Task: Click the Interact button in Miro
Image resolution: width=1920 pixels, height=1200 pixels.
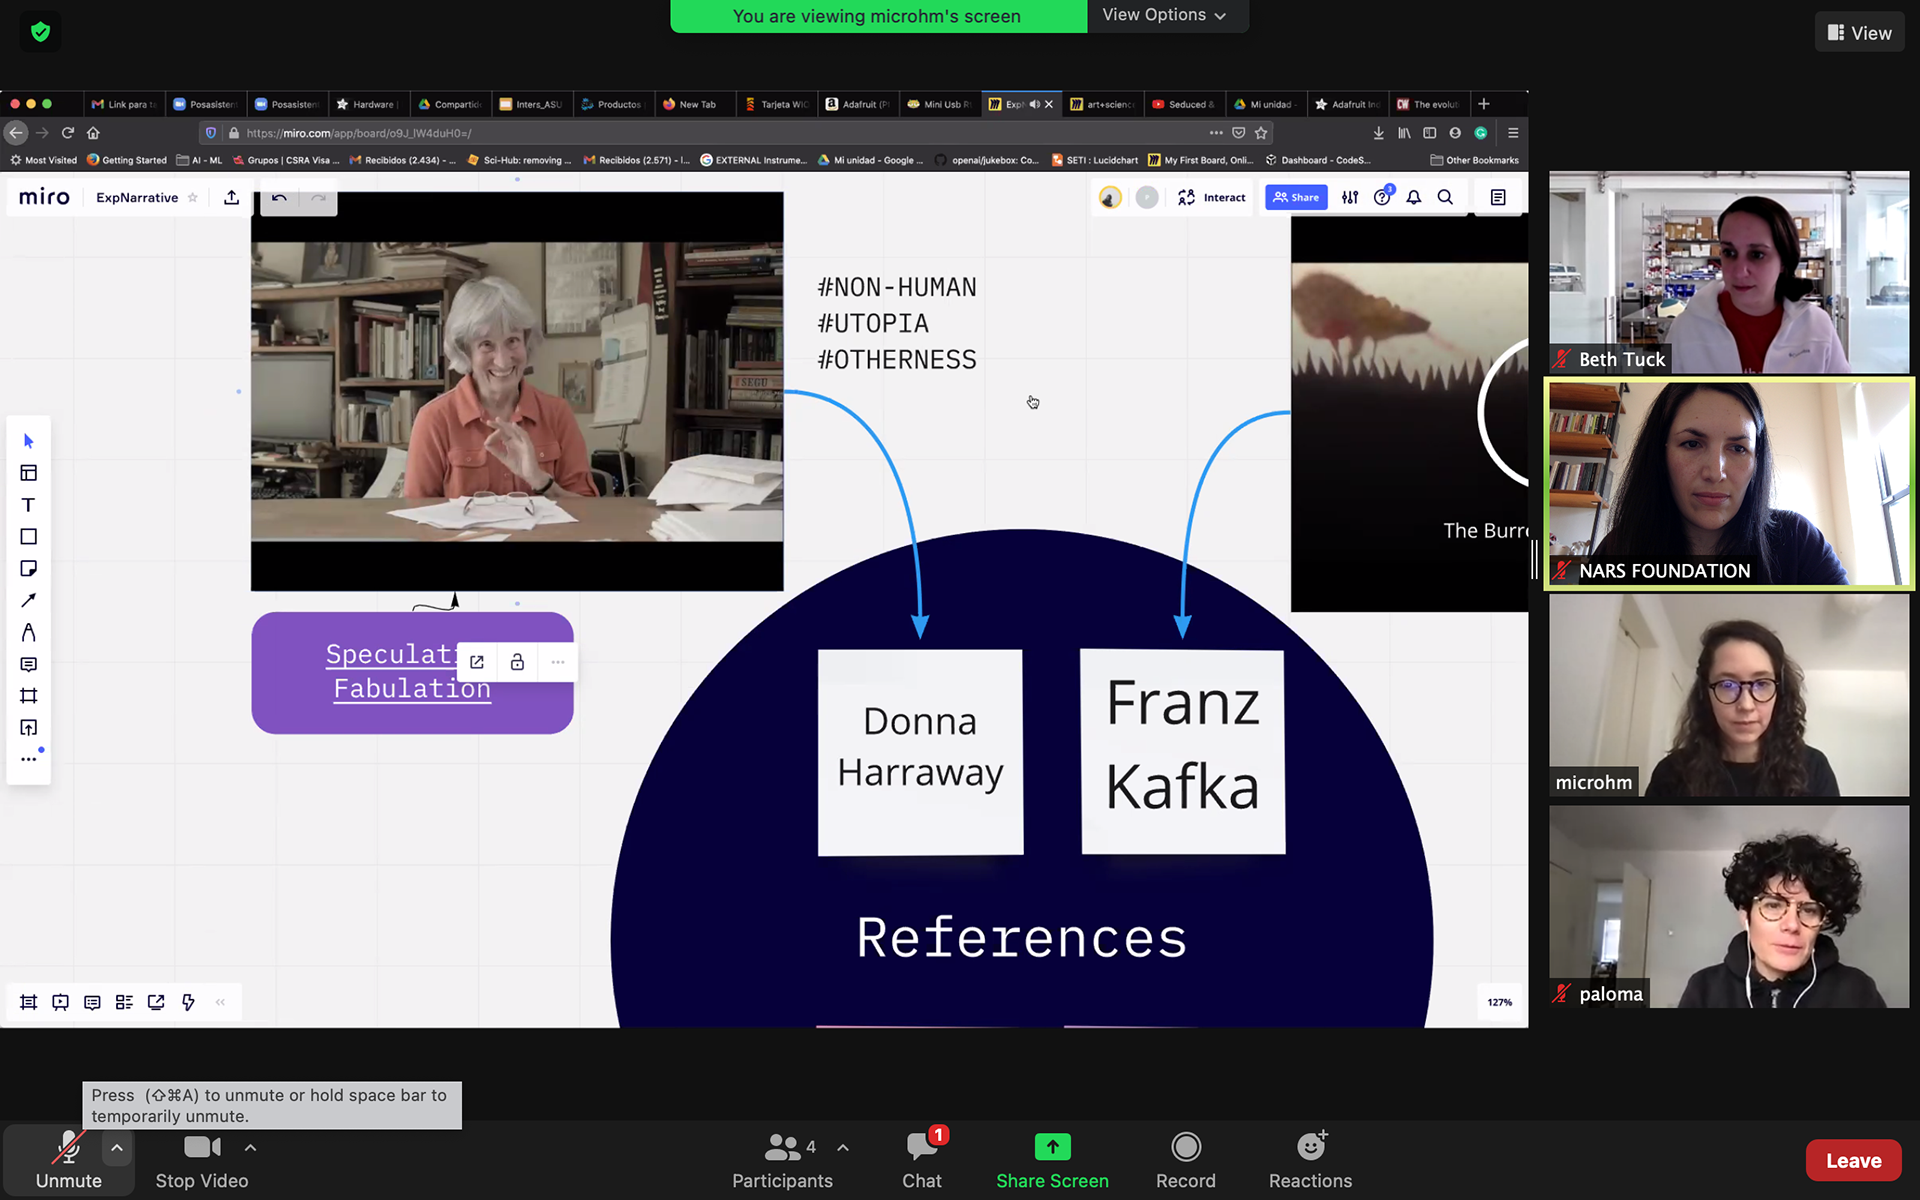Action: pyautogui.click(x=1212, y=197)
